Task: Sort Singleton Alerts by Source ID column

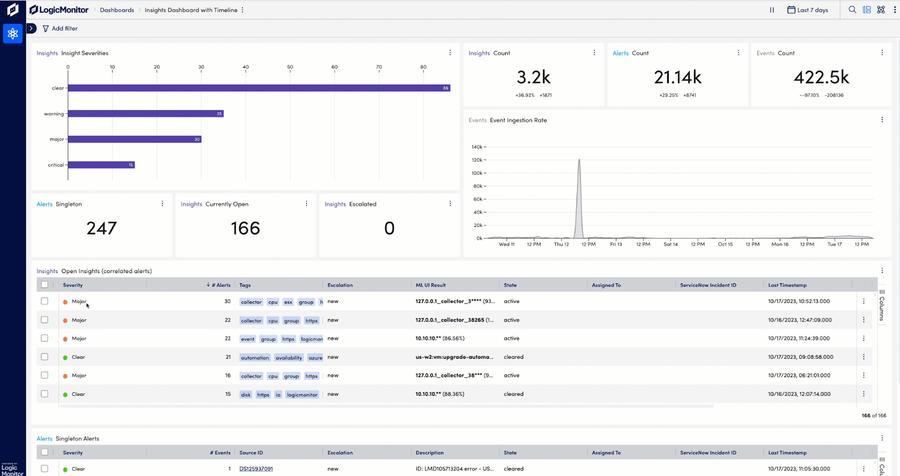Action: [251, 452]
